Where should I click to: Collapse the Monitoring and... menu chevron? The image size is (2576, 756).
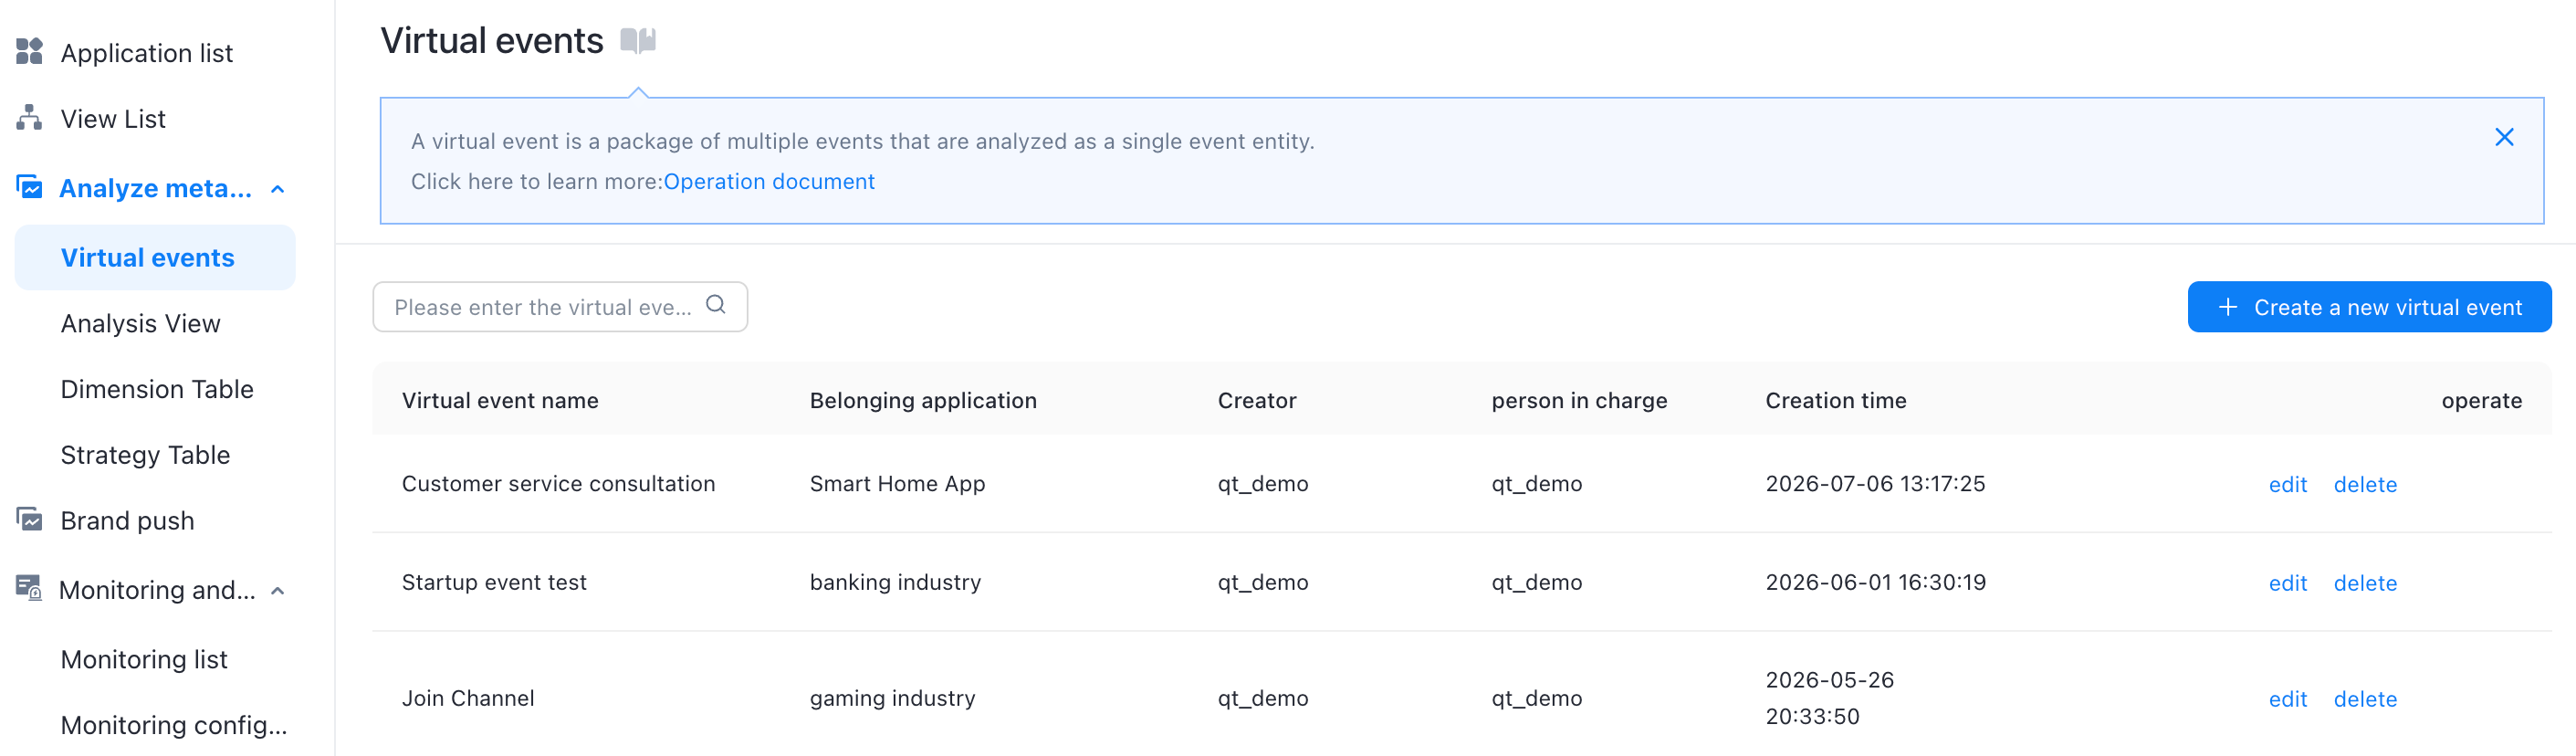(278, 591)
